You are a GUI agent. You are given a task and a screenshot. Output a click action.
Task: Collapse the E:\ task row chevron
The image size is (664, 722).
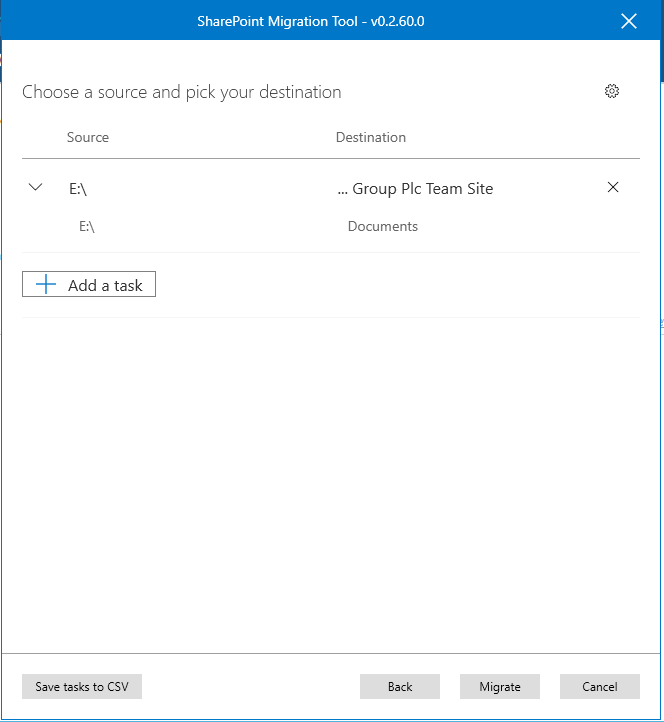click(x=35, y=187)
